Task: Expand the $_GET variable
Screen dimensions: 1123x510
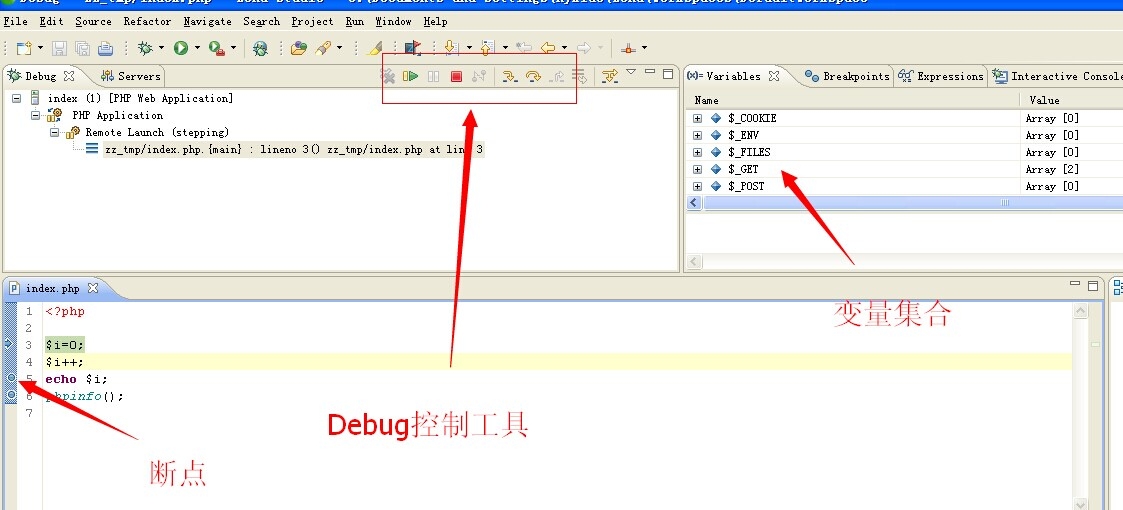Action: click(698, 170)
